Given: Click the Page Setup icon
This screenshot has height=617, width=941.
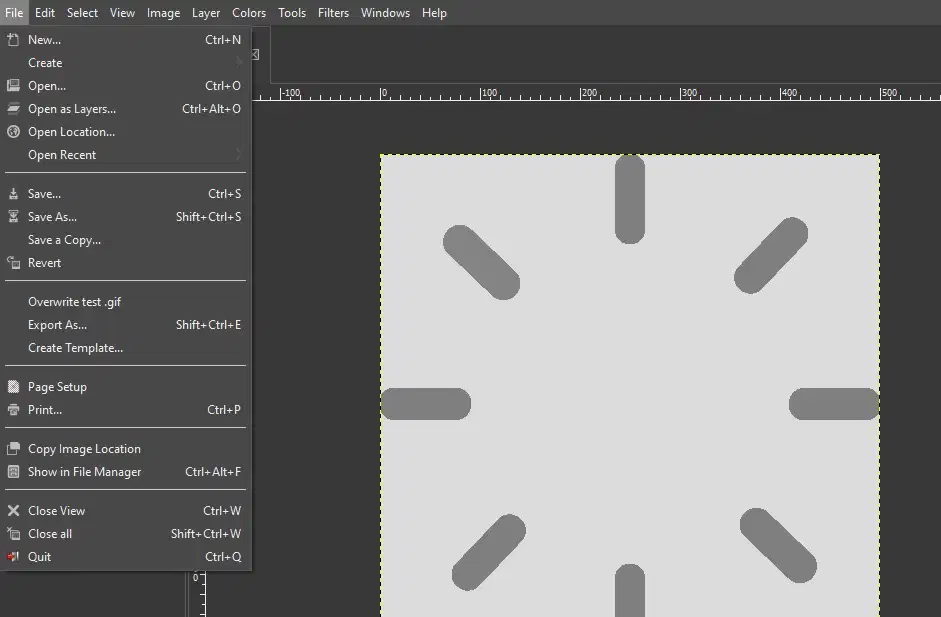Looking at the screenshot, I should point(13,387).
